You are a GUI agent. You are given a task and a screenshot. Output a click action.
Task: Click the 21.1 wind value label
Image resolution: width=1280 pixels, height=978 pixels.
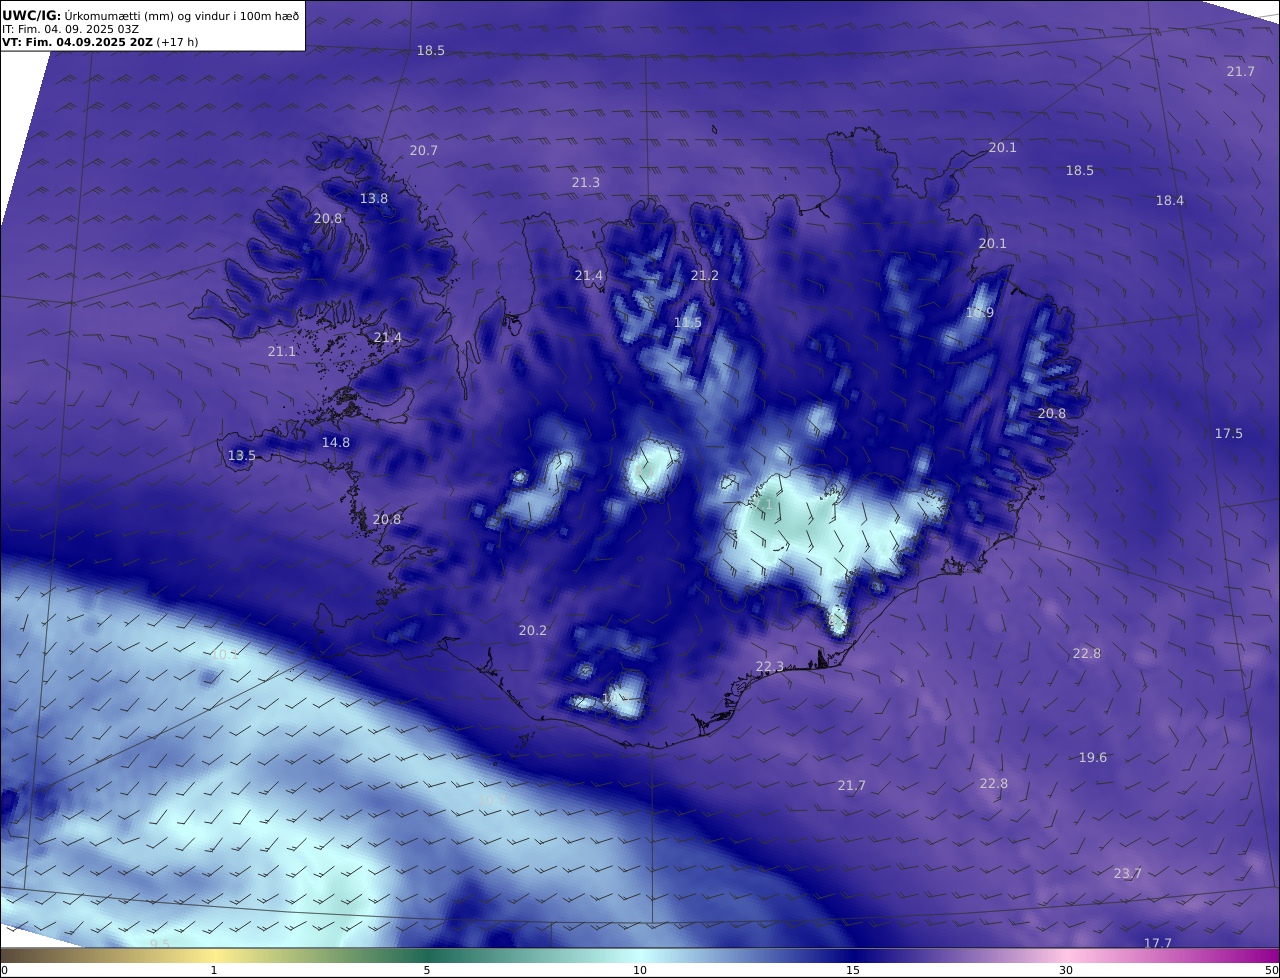[282, 351]
